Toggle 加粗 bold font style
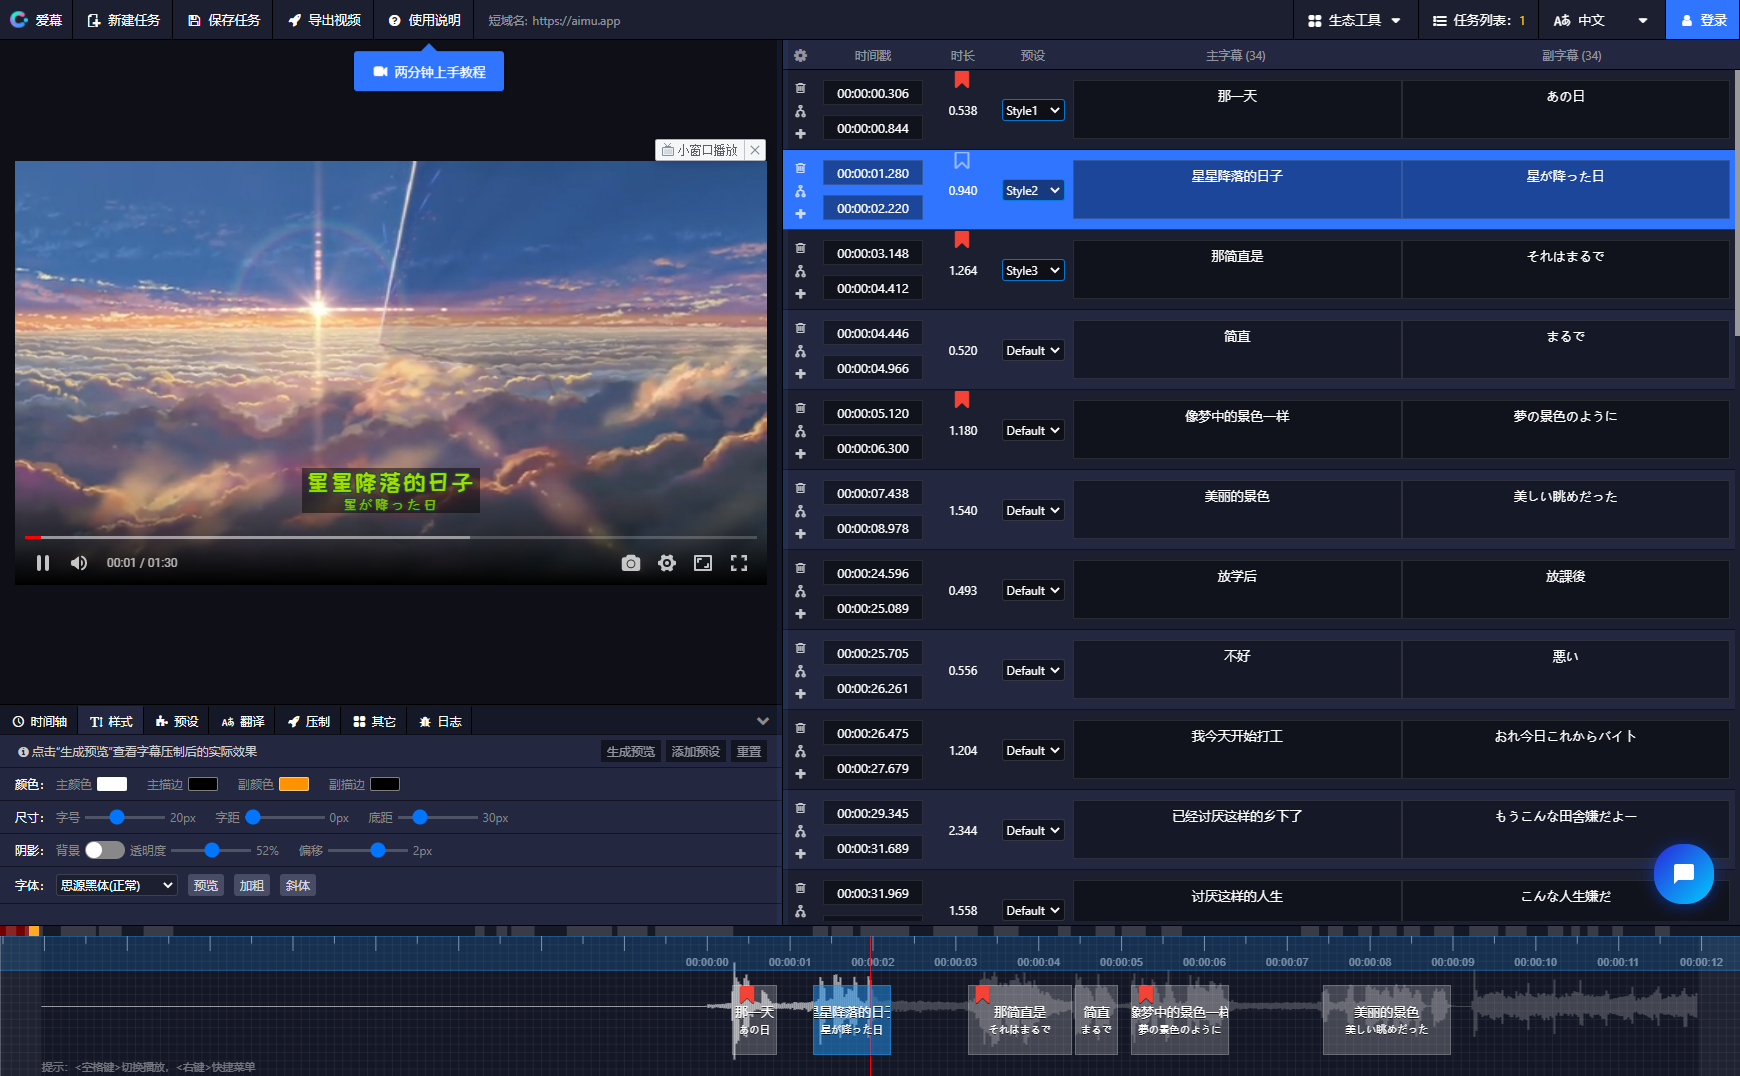 point(252,885)
